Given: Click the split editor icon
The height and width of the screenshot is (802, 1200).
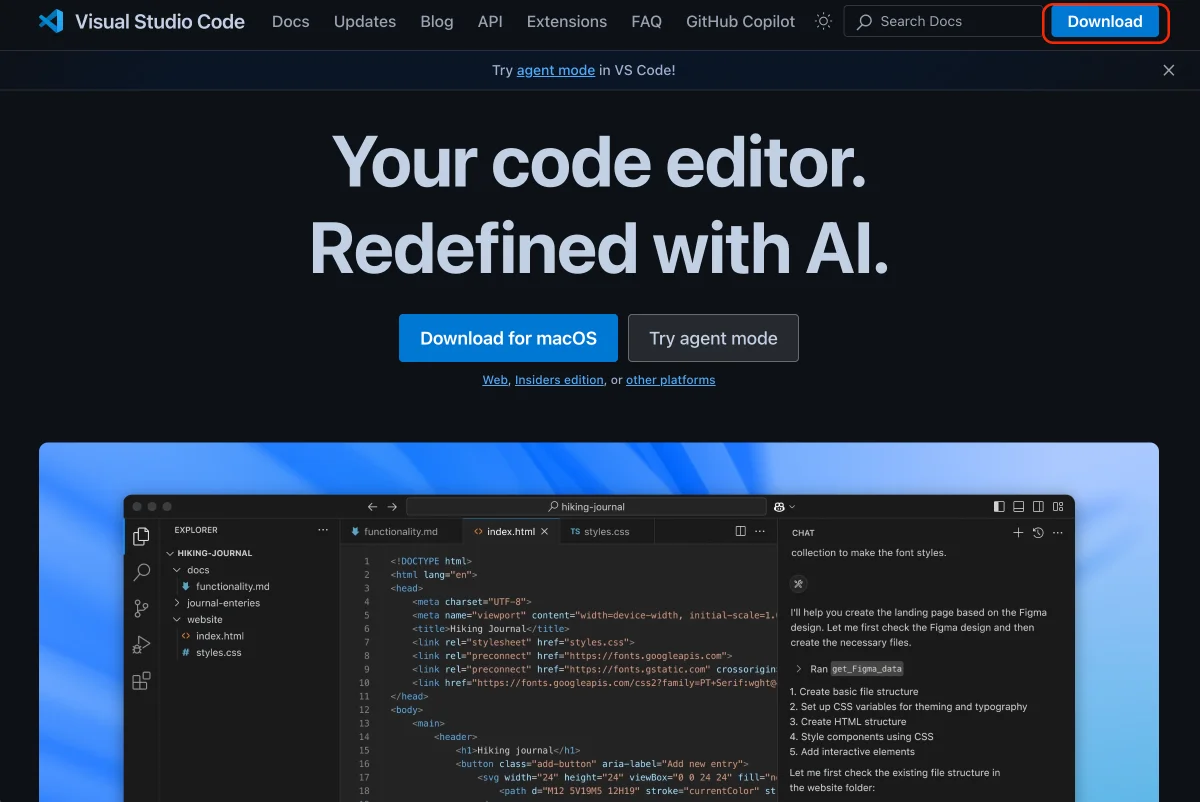Looking at the screenshot, I should (x=740, y=531).
